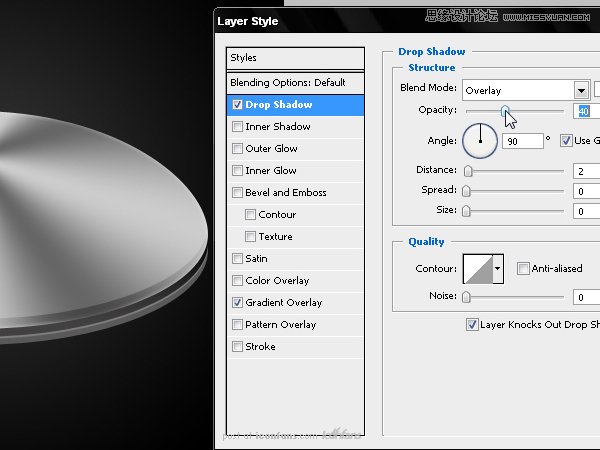600x450 pixels.
Task: Click the Size value field
Action: click(x=587, y=211)
